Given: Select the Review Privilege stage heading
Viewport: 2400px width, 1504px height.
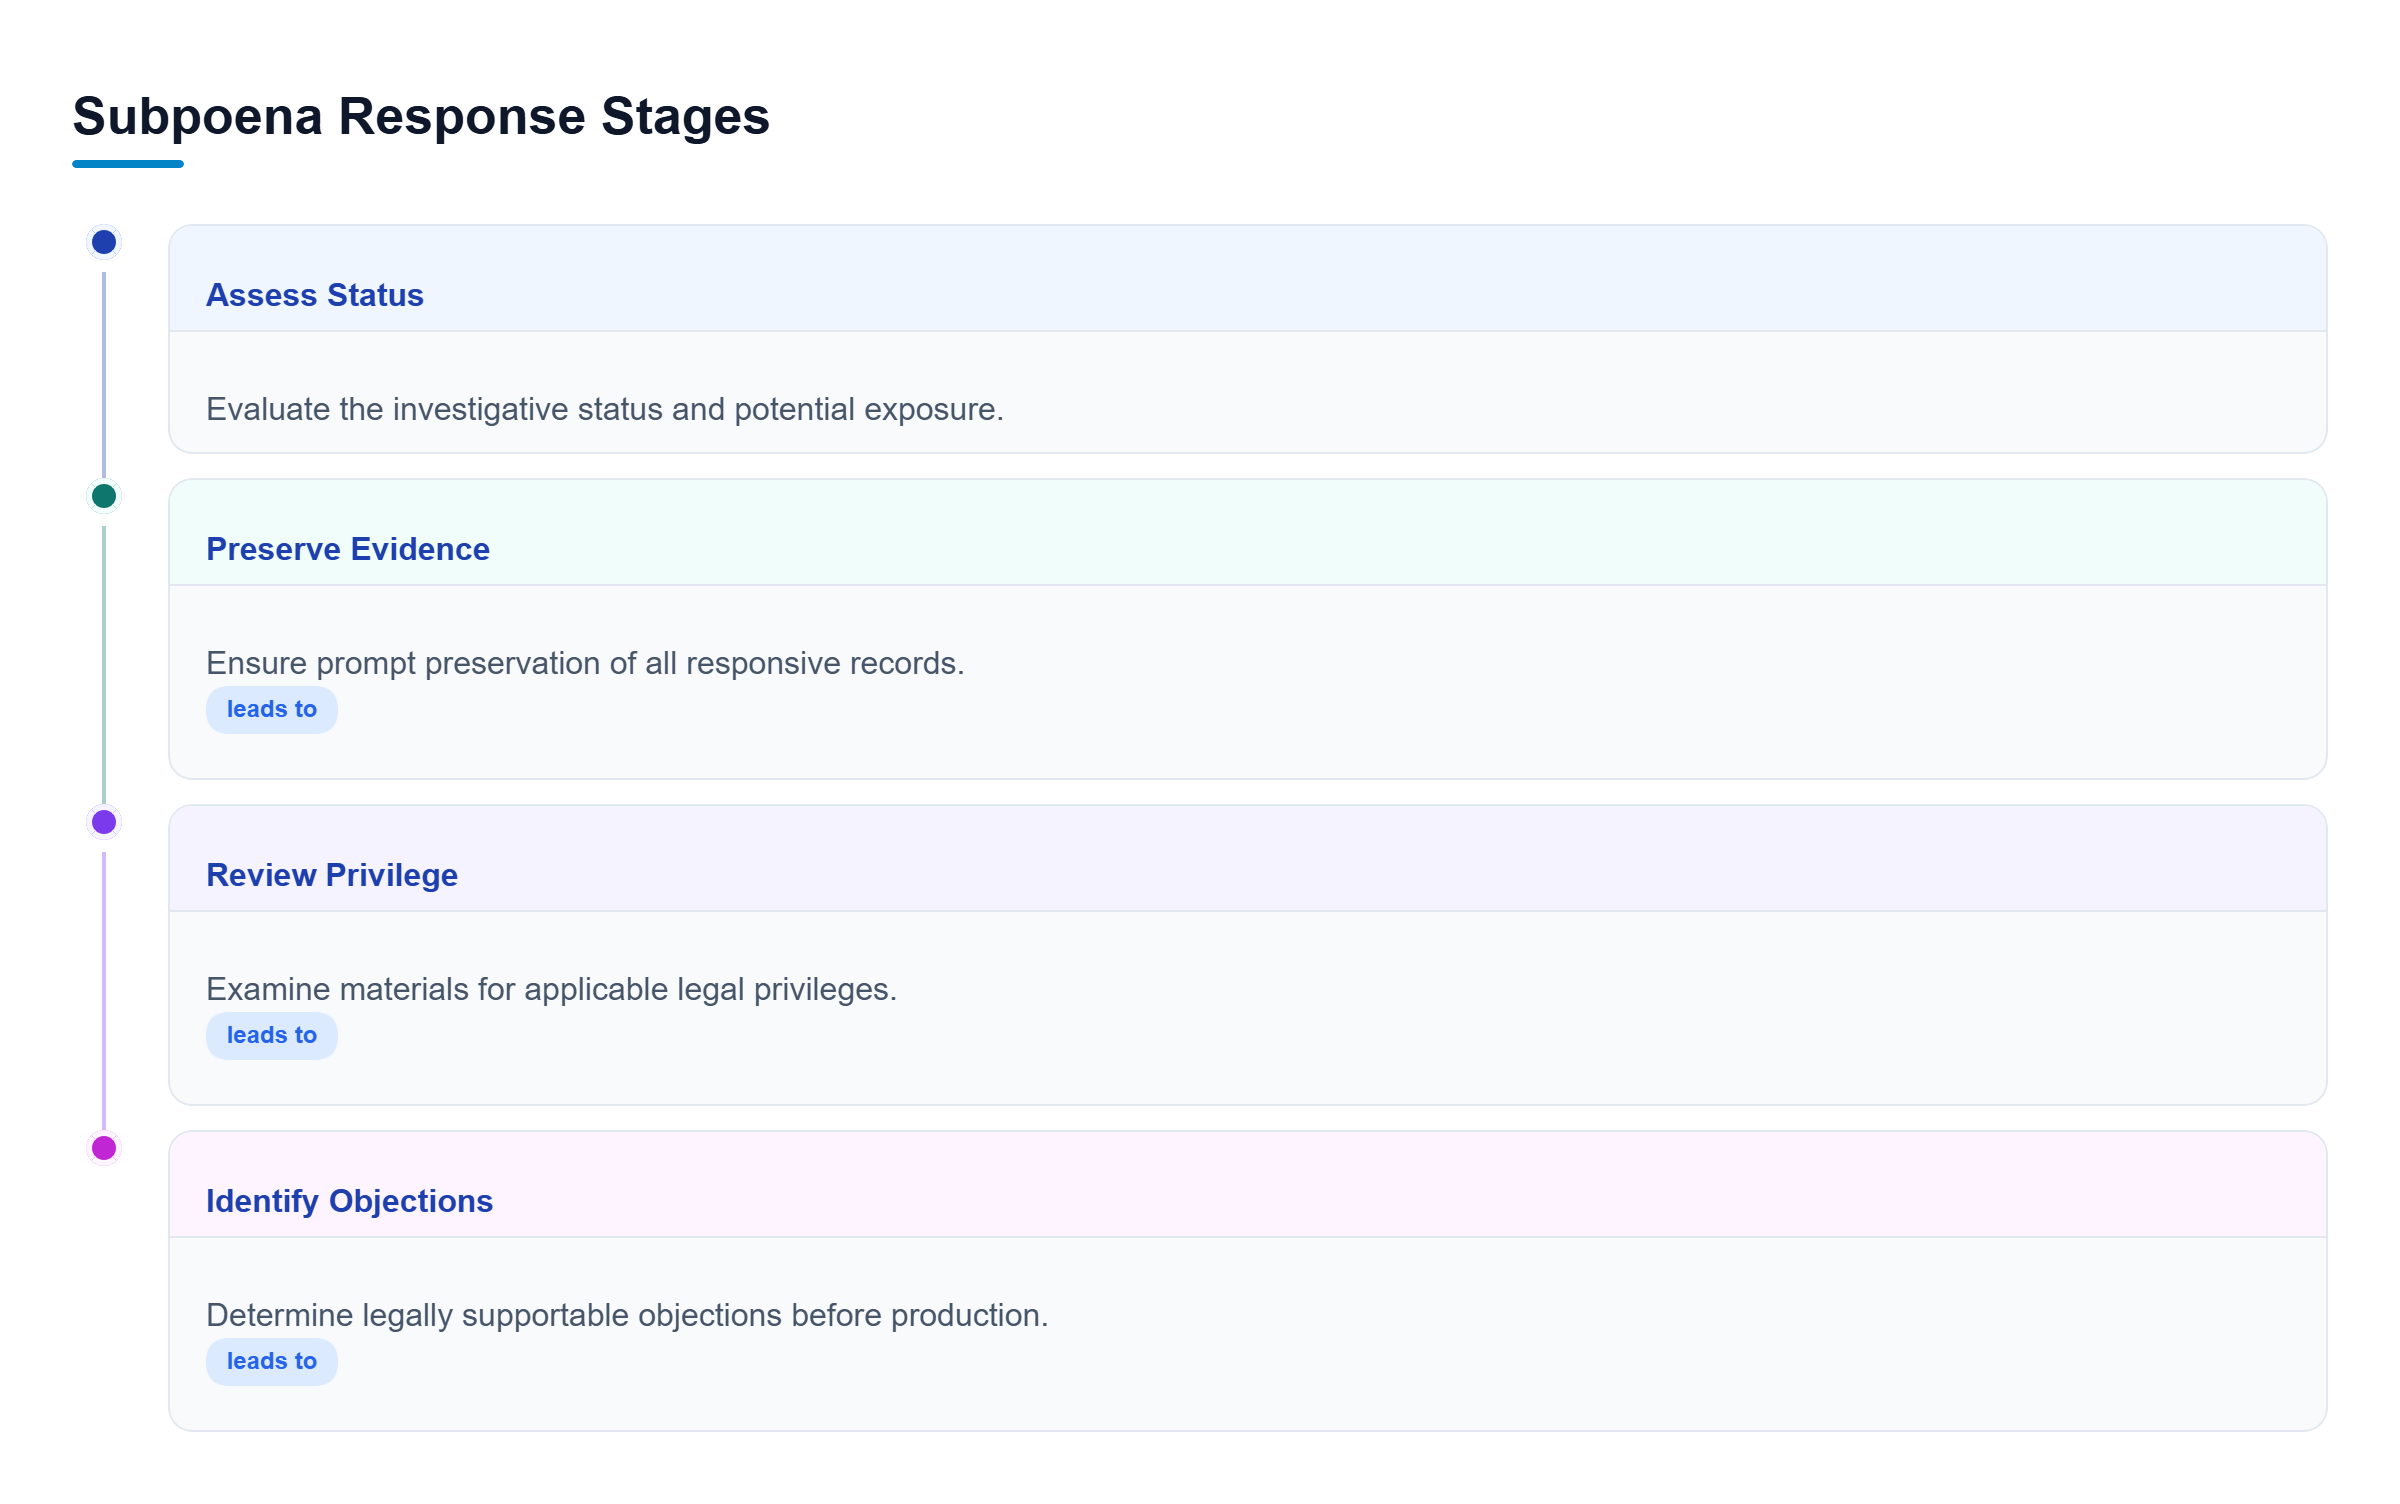Looking at the screenshot, I should tap(332, 875).
